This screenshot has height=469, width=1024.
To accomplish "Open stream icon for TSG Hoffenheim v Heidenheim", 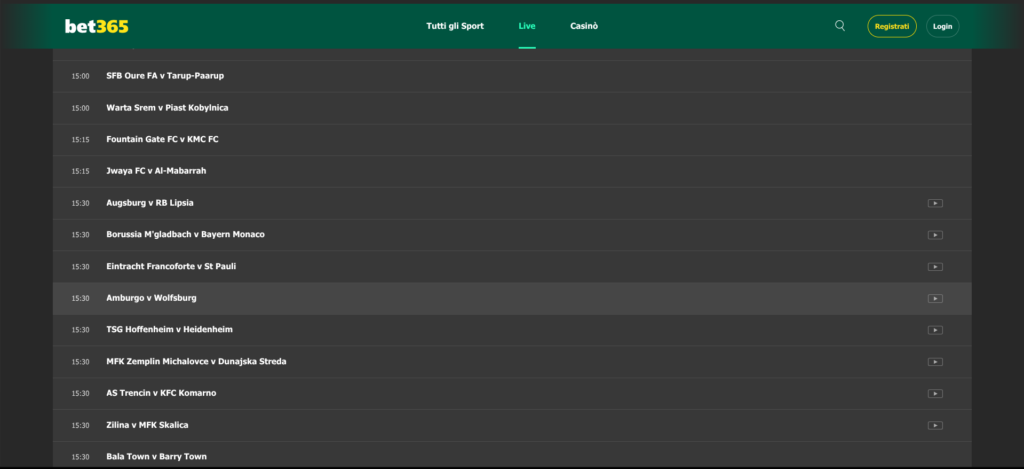I will [935, 330].
